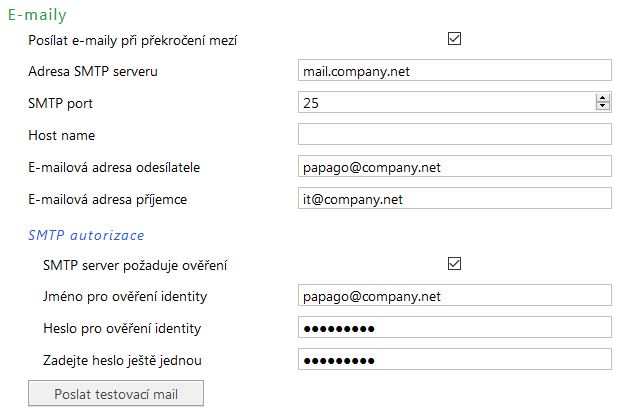Image resolution: width=621 pixels, height=417 pixels.
Task: Click the 'Poslat testovací mail' button
Action: point(116,393)
